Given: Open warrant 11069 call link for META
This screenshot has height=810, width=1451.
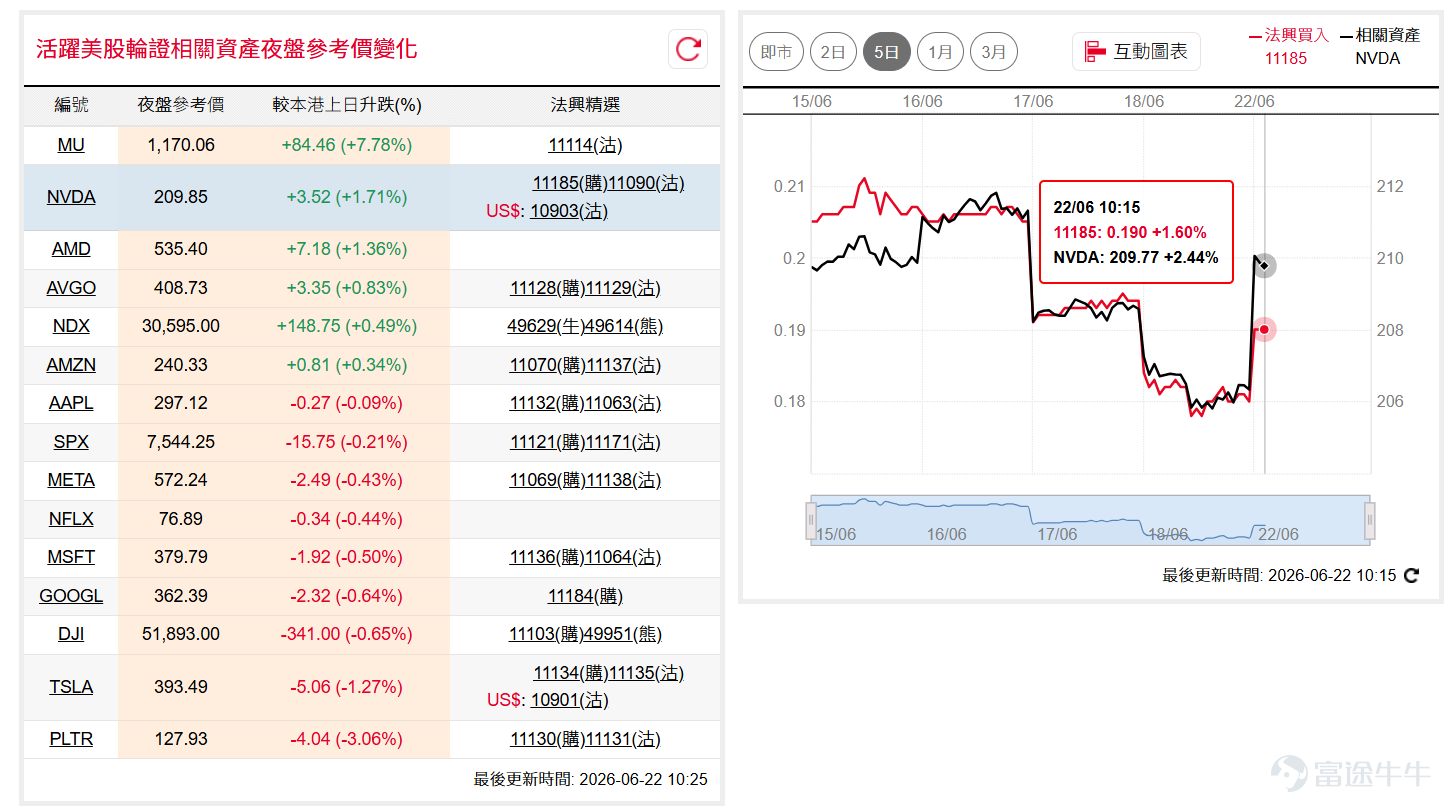Looking at the screenshot, I should point(548,480).
